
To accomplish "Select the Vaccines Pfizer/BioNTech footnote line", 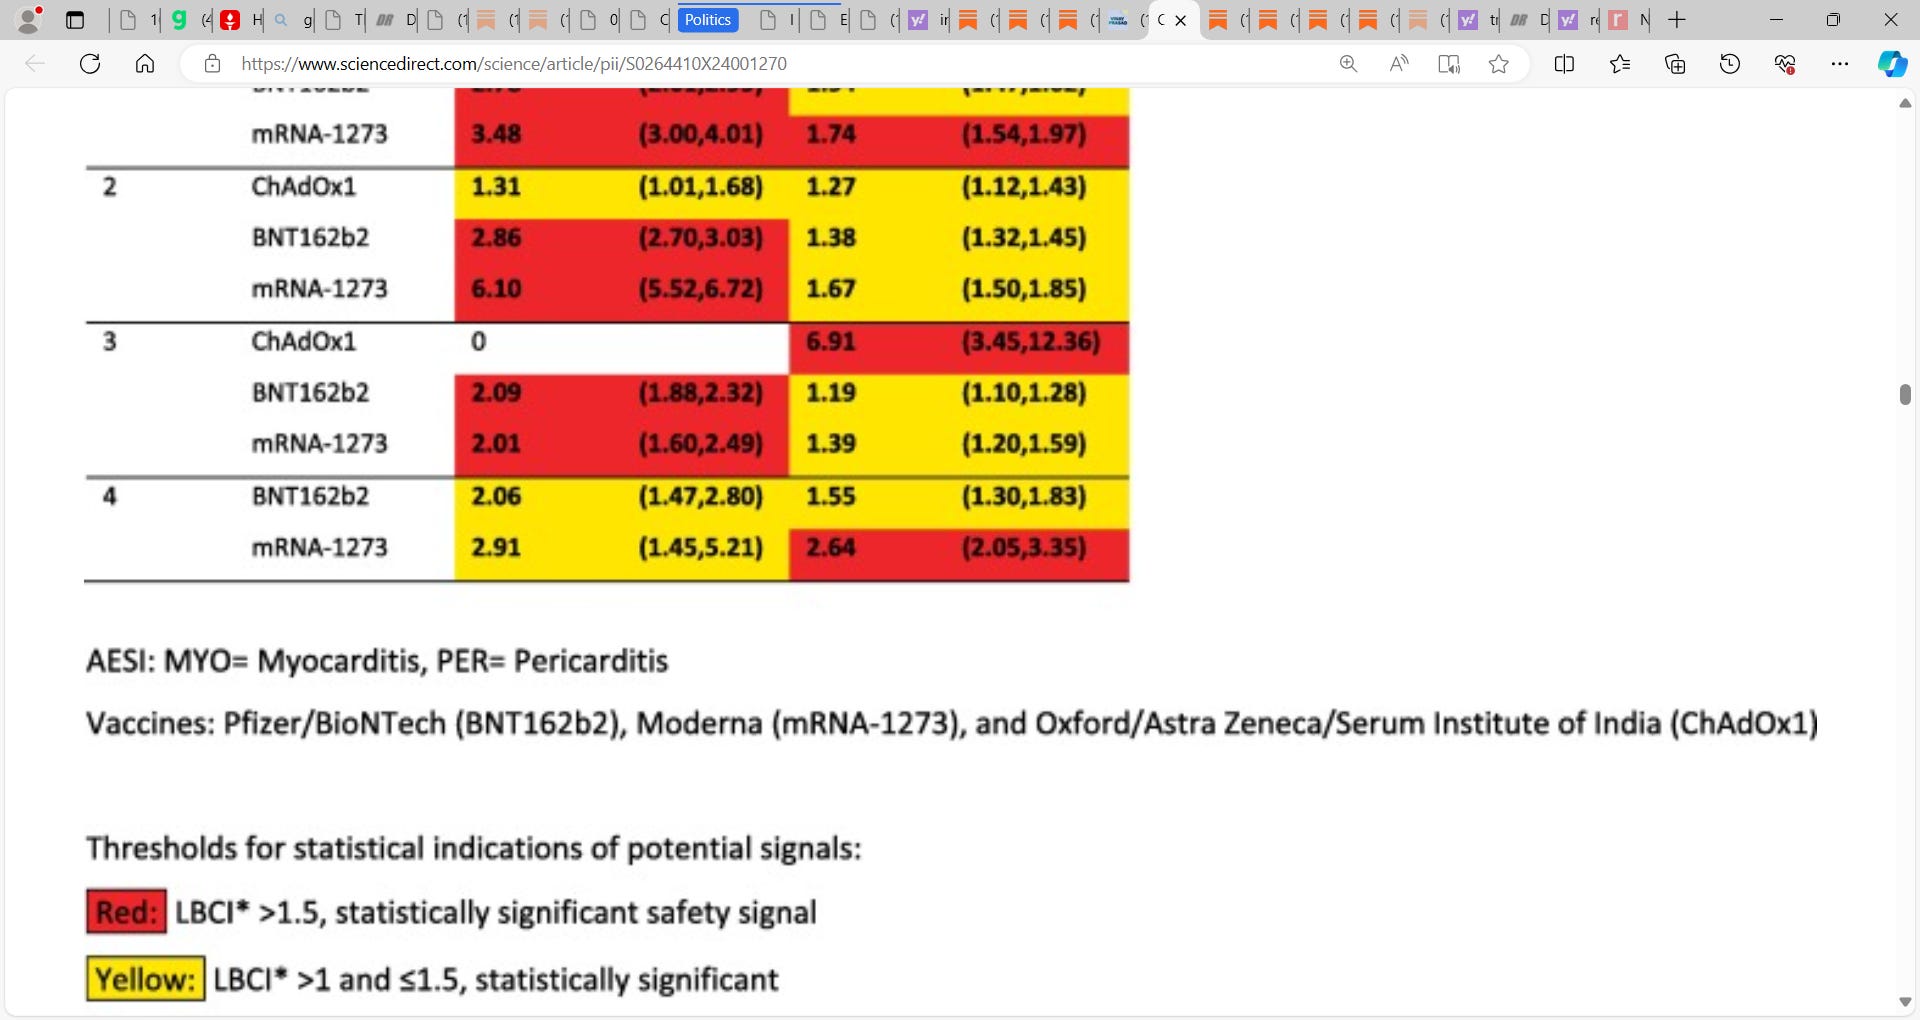I will coord(952,723).
